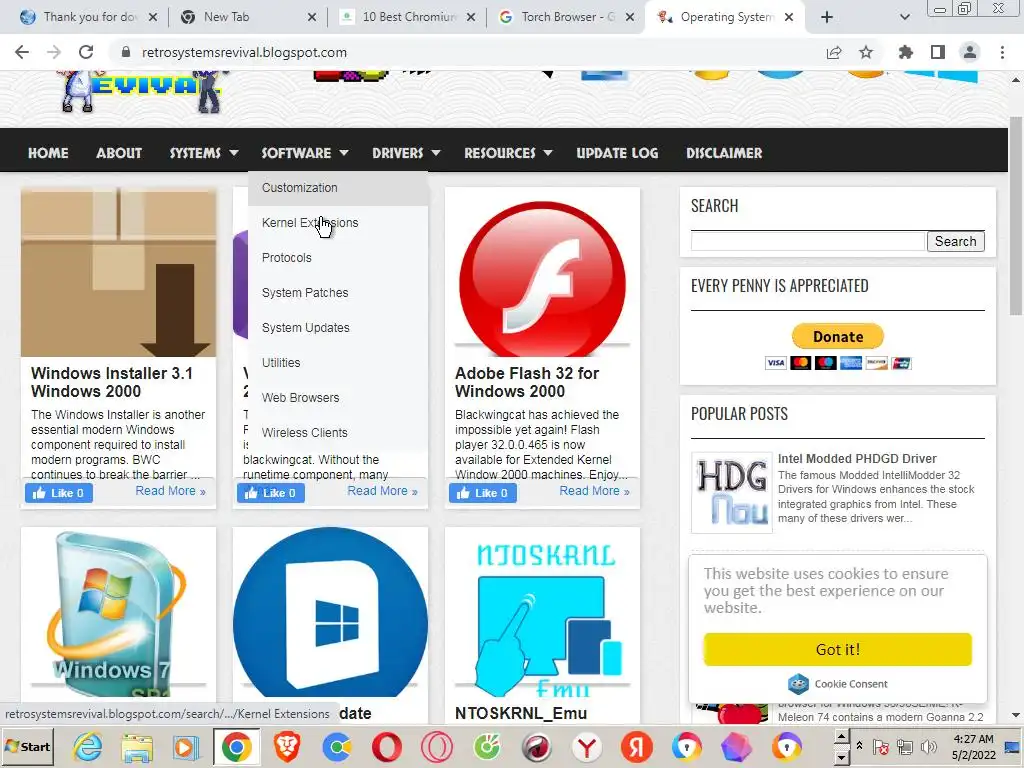
Task: Open the HOME menu item
Action: 48,153
